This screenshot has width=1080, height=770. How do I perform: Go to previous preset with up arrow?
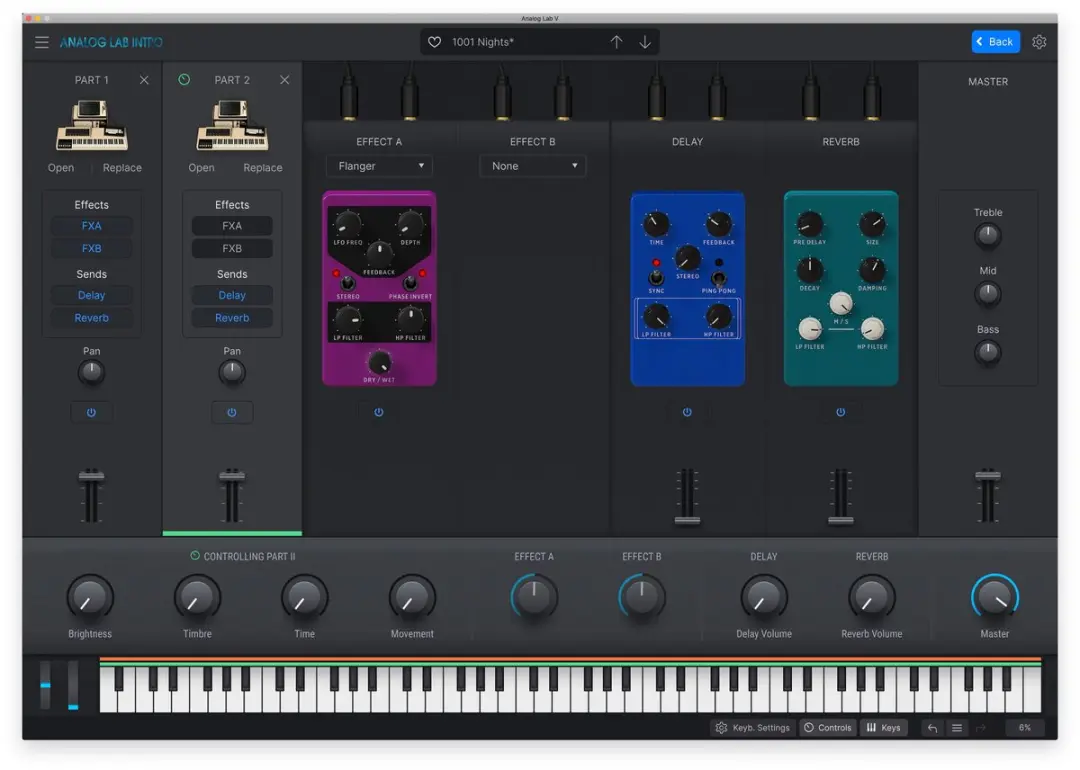pyautogui.click(x=616, y=42)
